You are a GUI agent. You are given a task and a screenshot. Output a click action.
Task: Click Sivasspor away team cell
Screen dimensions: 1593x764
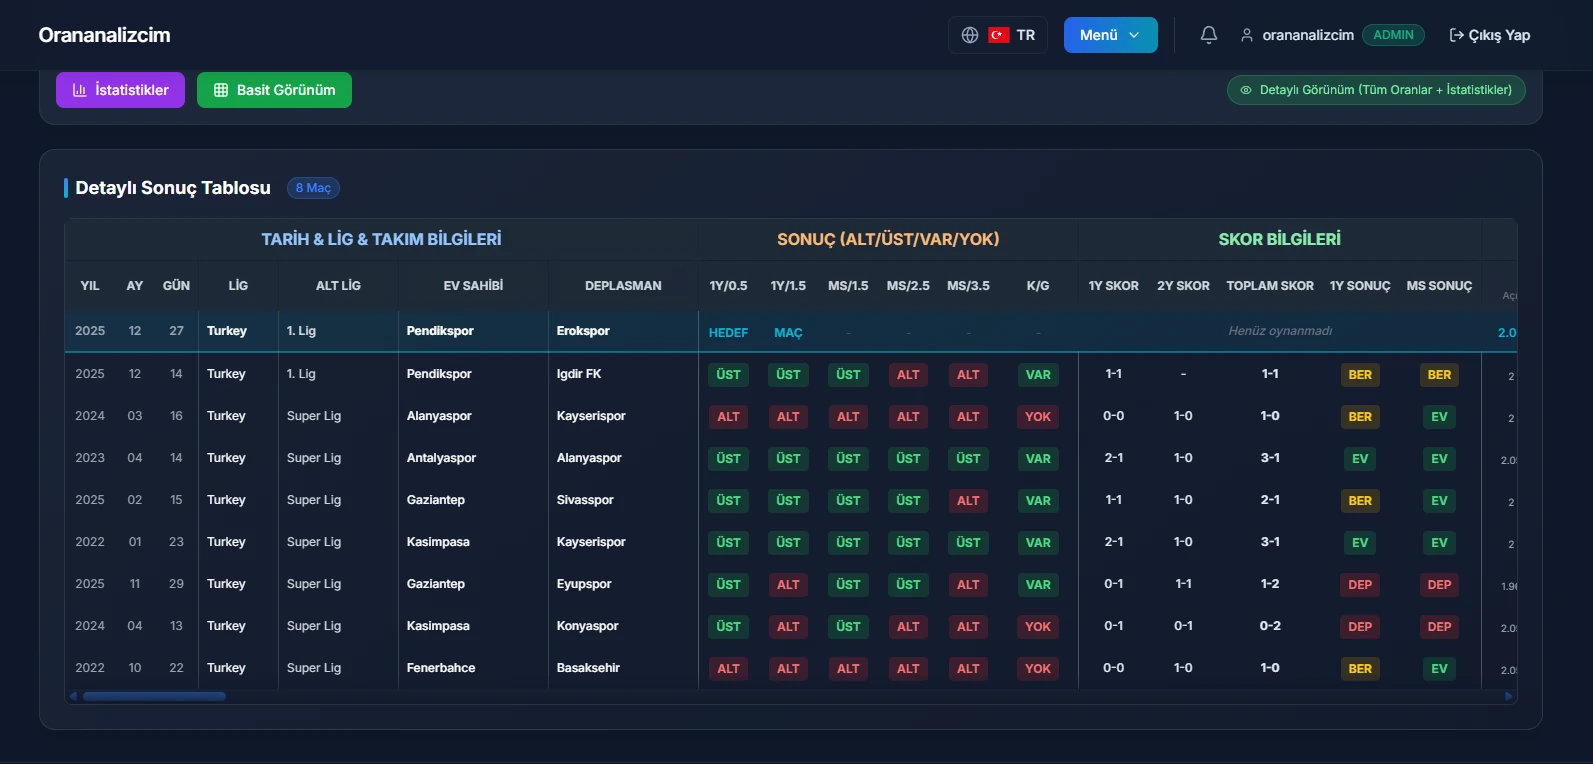click(x=585, y=500)
